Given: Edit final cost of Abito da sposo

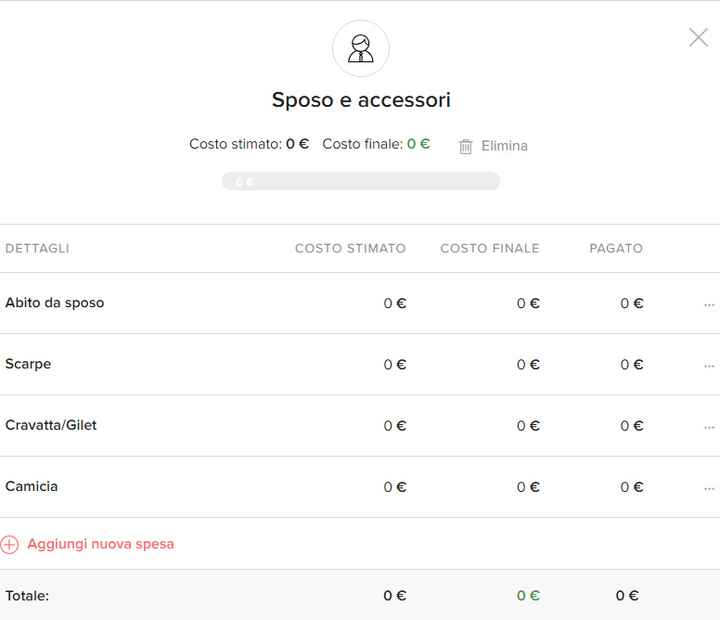Looking at the screenshot, I should tap(528, 303).
